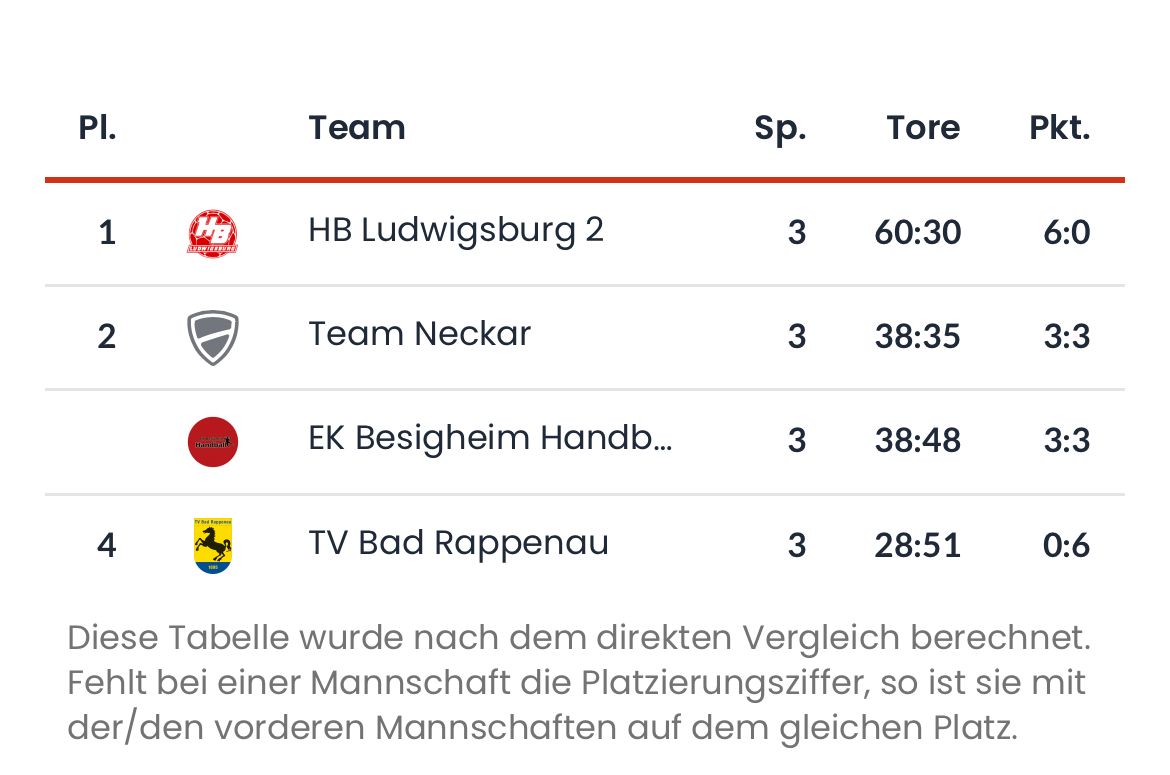
Task: Click the 6:0 points value
Action: pos(1066,233)
